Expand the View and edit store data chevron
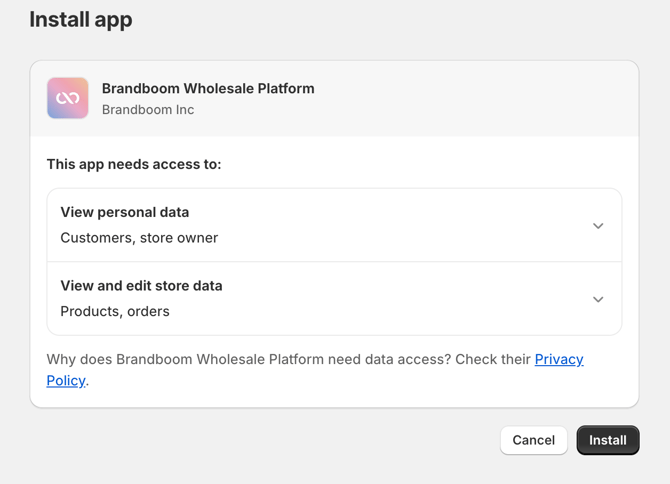This screenshot has height=484, width=670. tap(598, 299)
